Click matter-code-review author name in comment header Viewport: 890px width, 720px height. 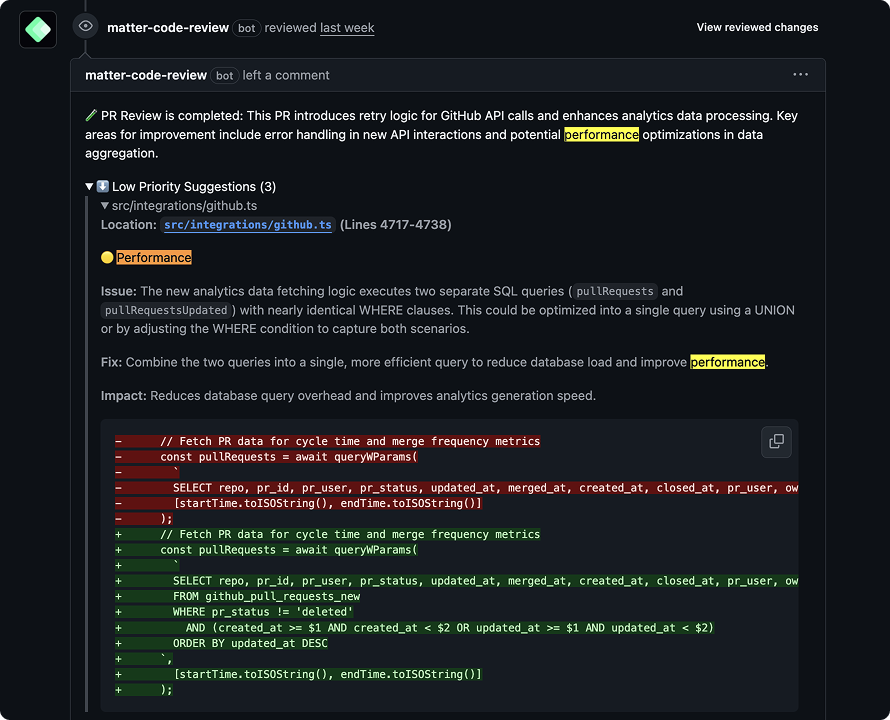coord(146,75)
